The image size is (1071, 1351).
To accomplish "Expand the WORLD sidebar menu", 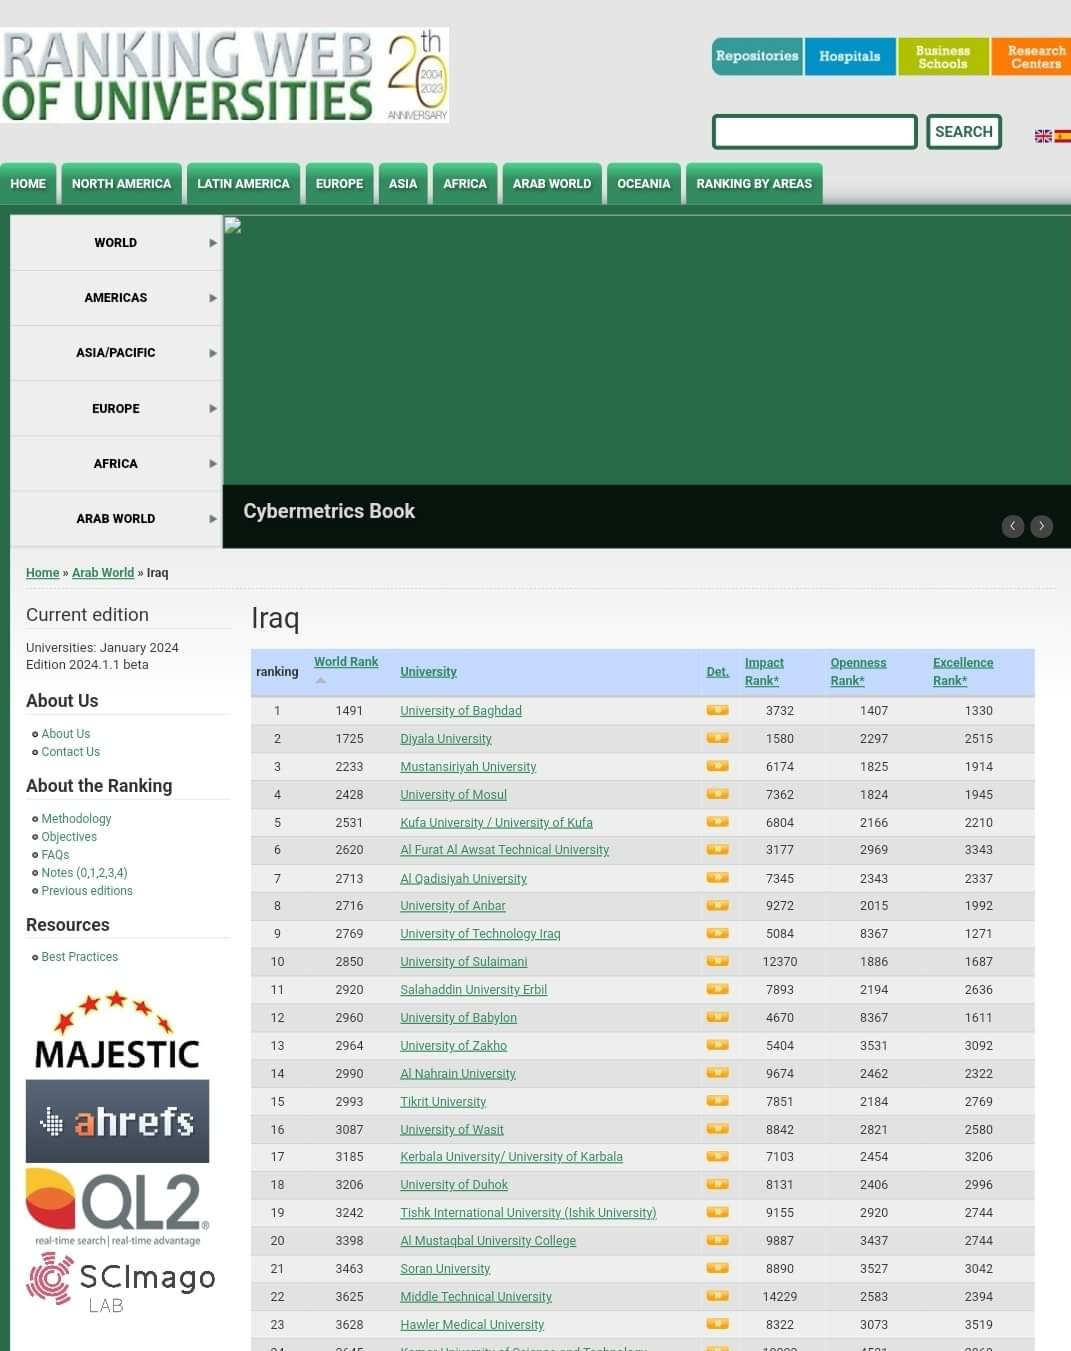I will pyautogui.click(x=116, y=243).
